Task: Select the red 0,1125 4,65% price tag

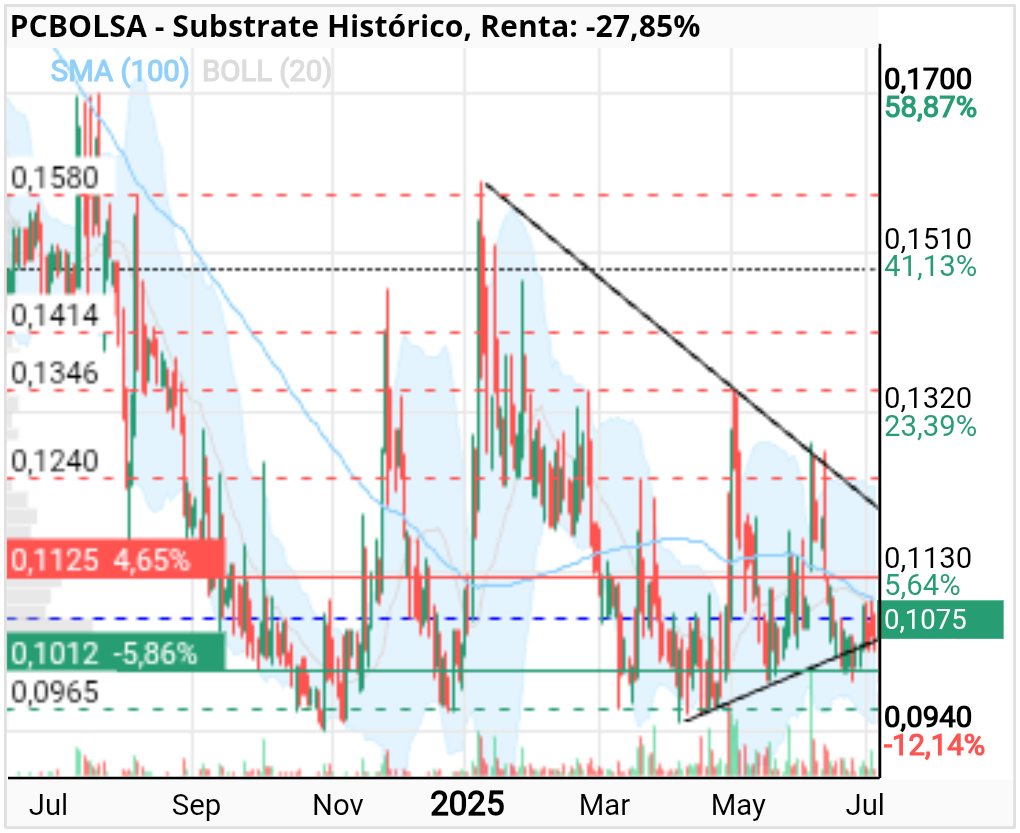Action: click(116, 559)
